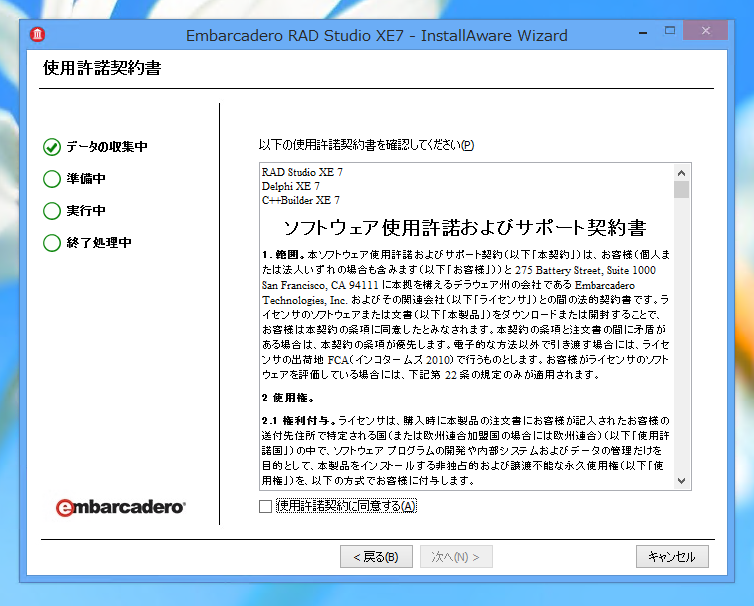Minimize the InstallAware Wizard window

tap(643, 32)
